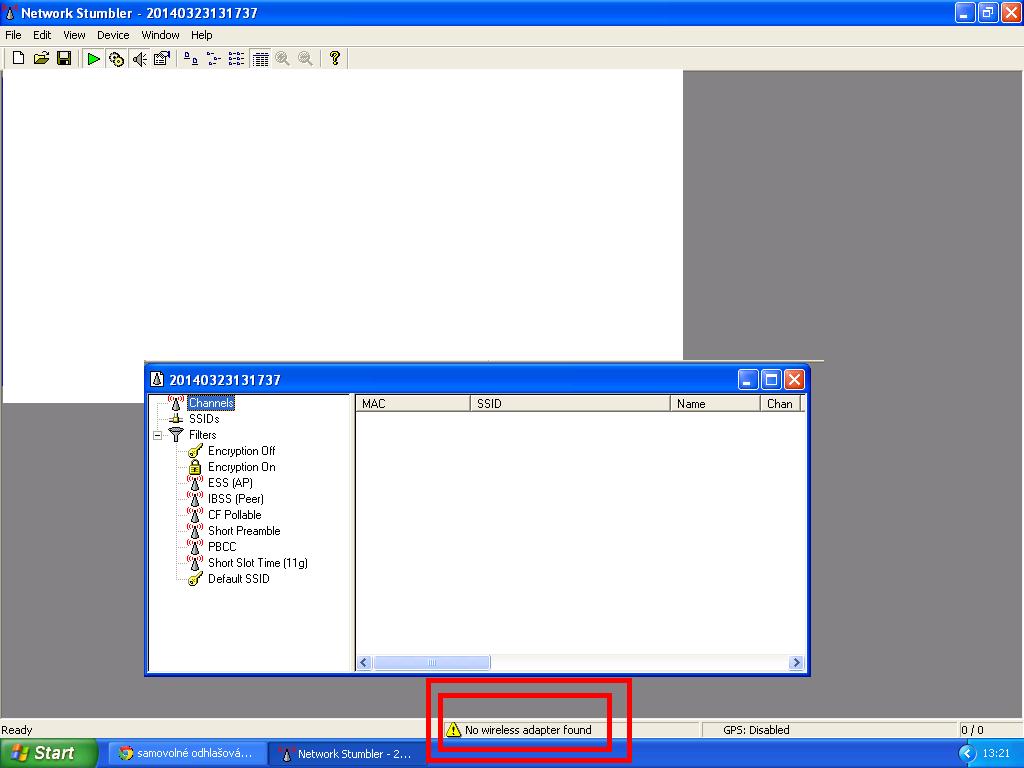Screen dimensions: 1024x768
Task: Click the GPS: Disabled status text
Action: coord(756,730)
